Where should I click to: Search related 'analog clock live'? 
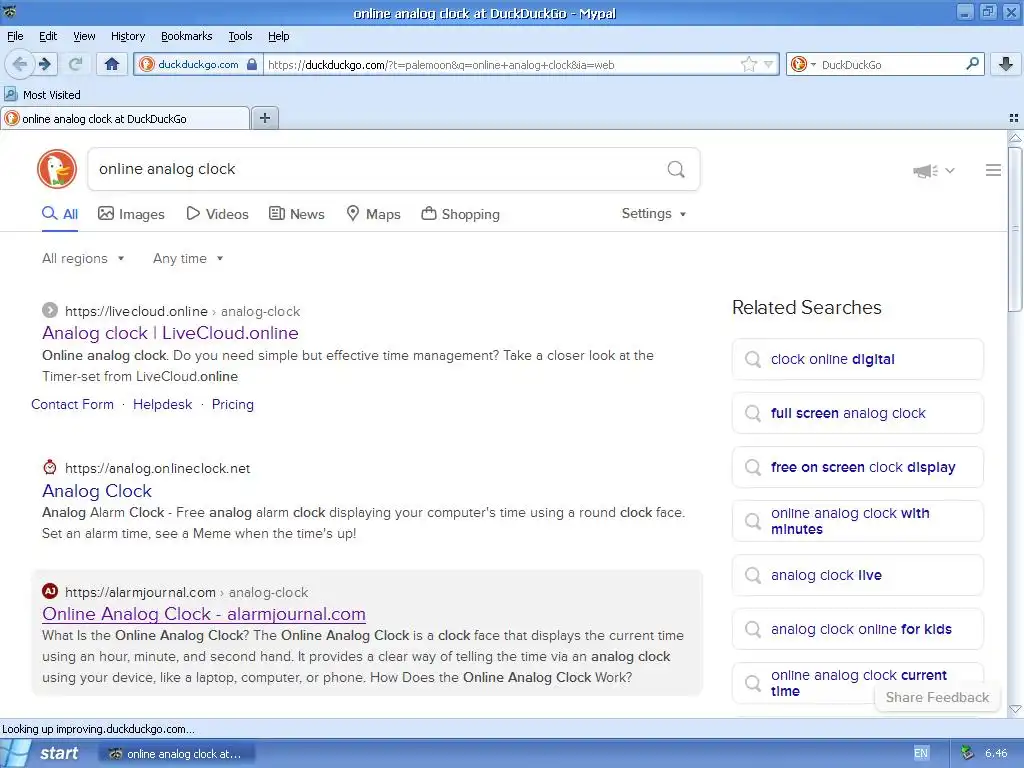[857, 575]
